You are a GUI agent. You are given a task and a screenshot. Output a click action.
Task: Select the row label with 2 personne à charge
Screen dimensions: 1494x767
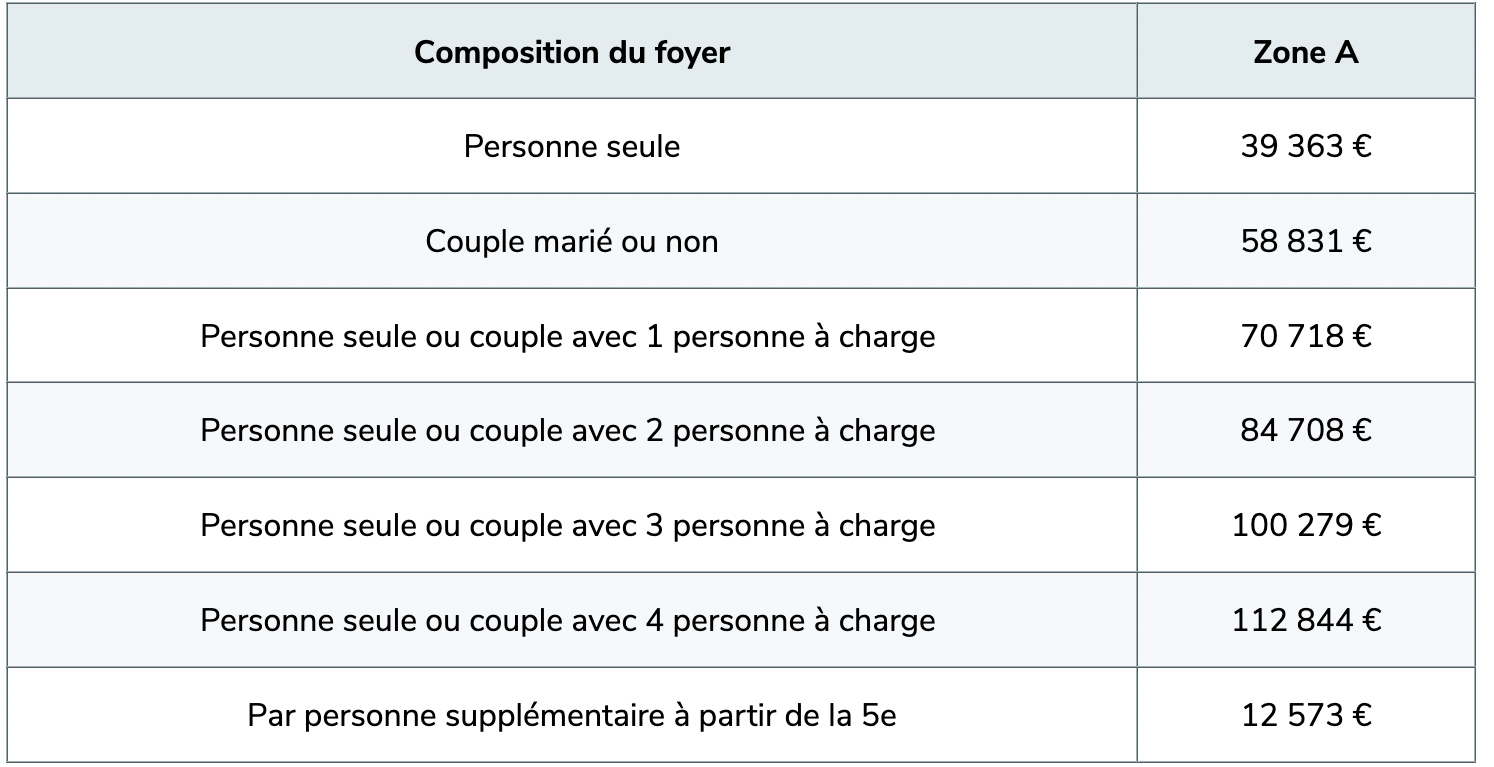[568, 431]
